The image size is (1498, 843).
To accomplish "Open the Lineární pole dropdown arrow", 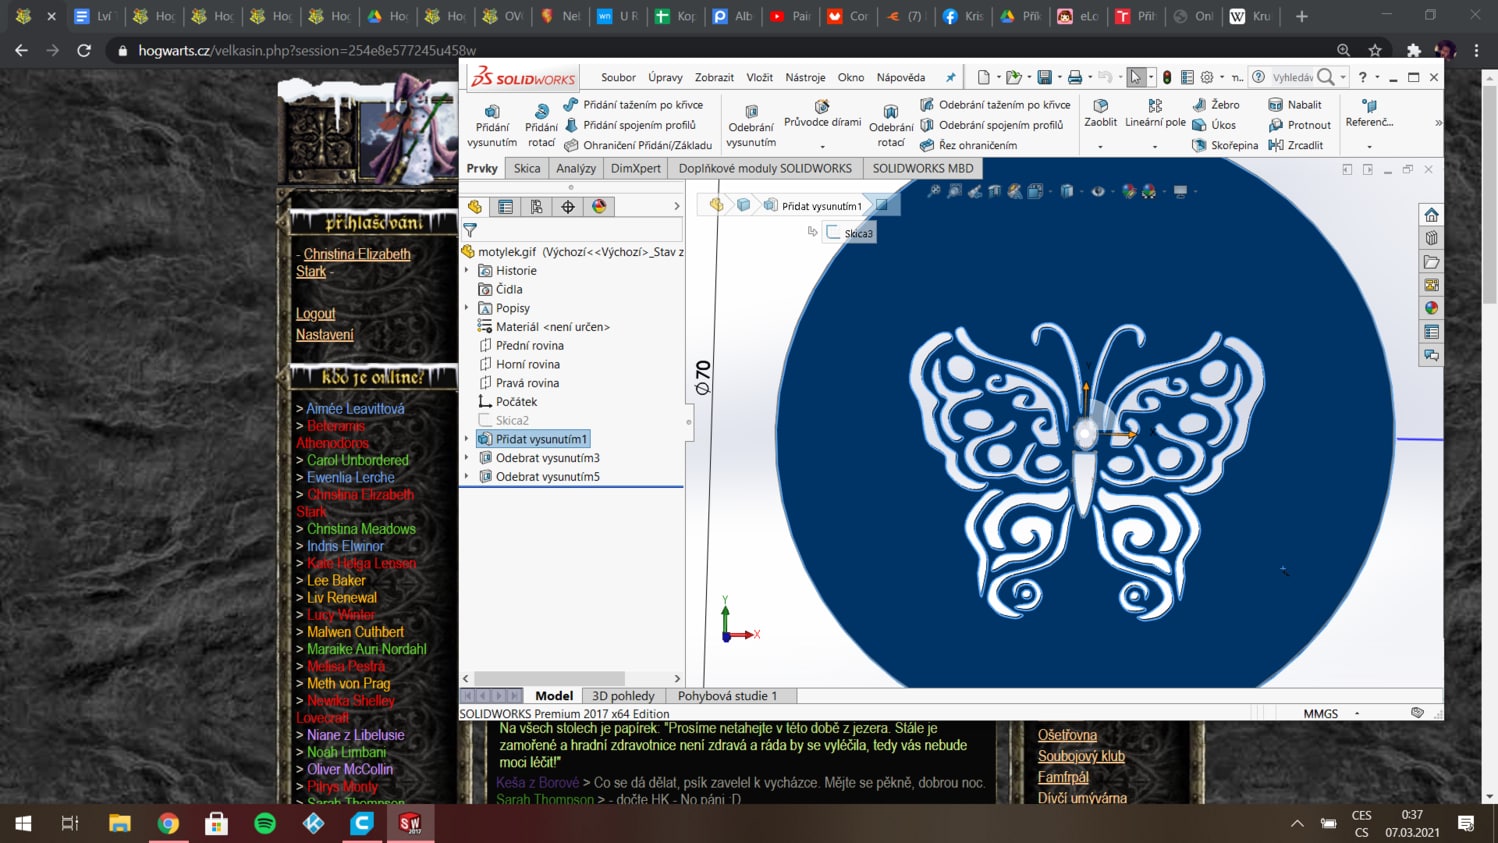I will click(x=1155, y=147).
